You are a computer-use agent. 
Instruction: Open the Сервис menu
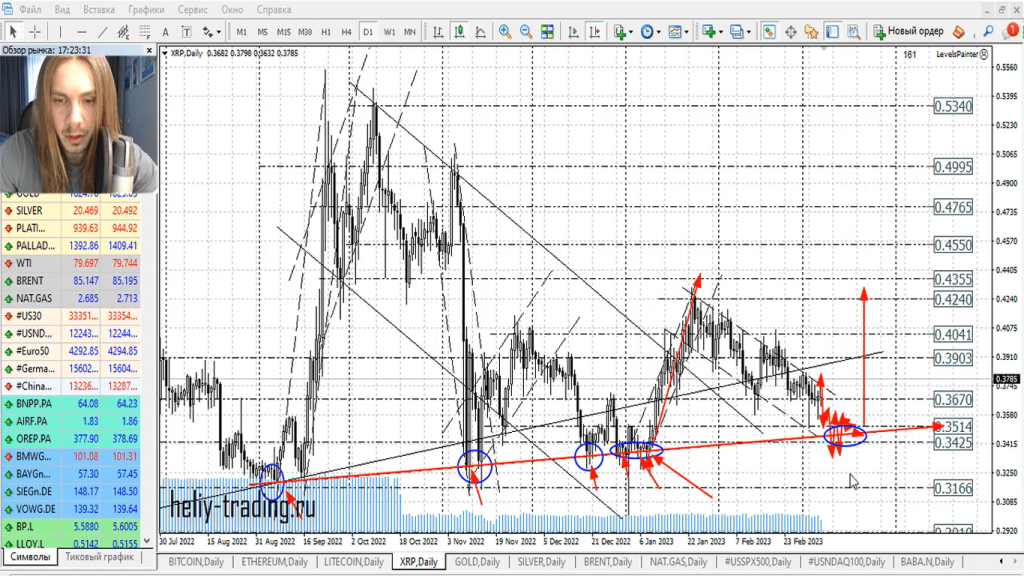point(192,9)
